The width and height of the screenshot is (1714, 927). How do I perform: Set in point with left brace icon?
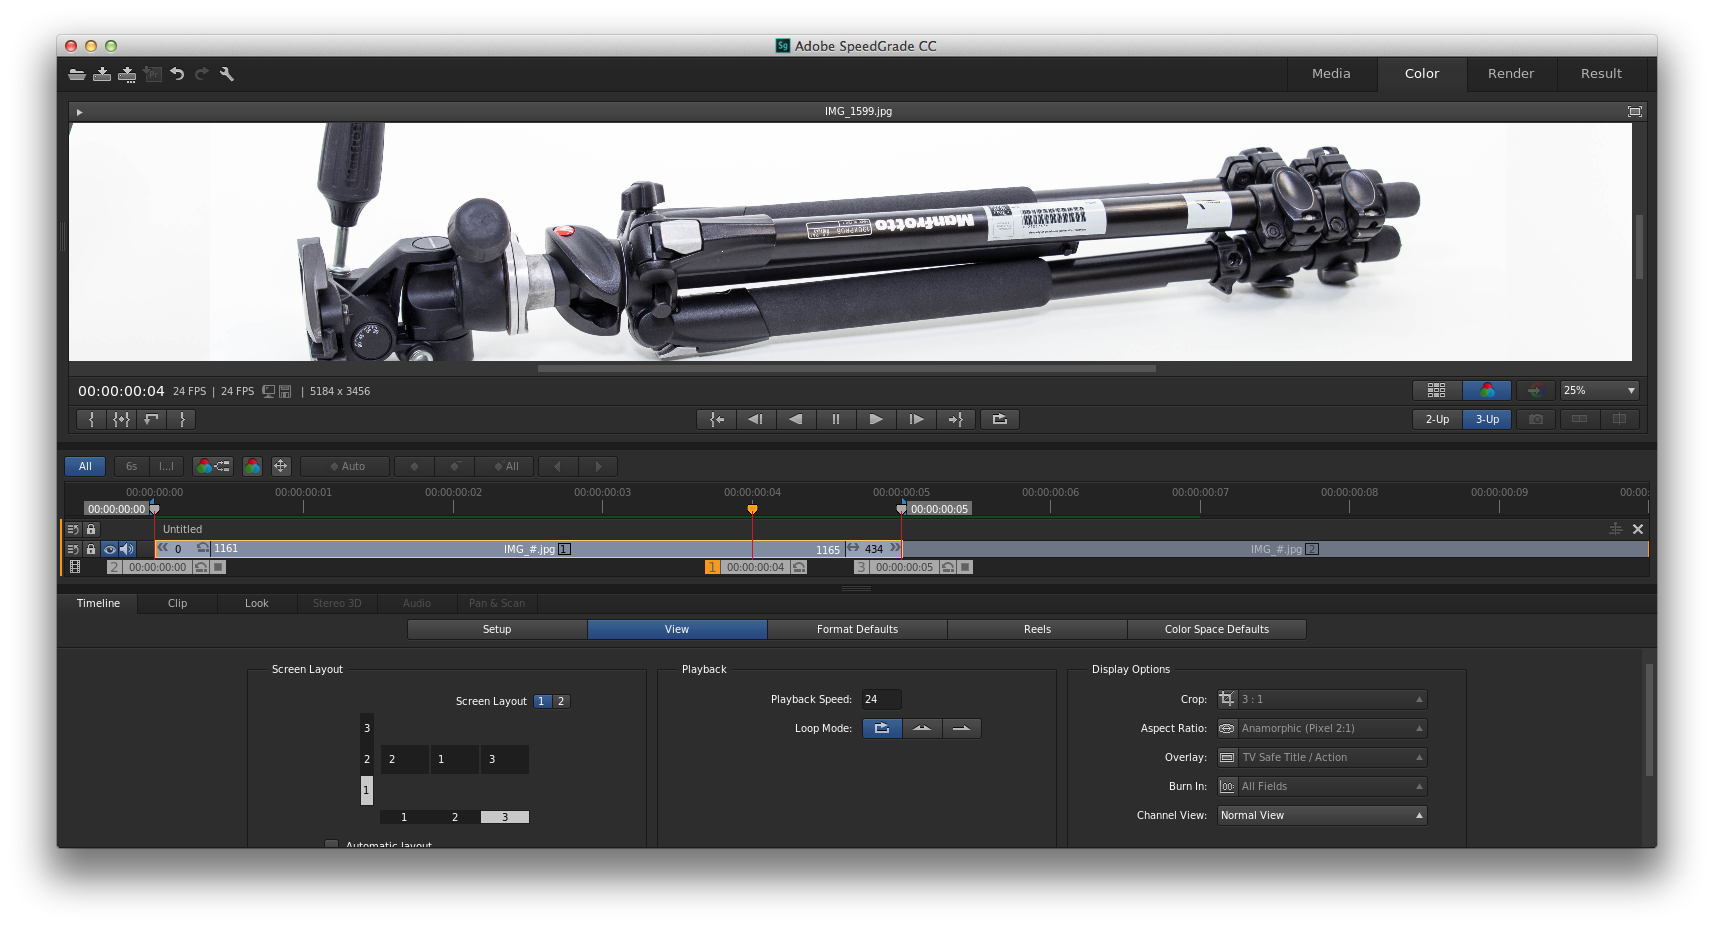click(91, 419)
